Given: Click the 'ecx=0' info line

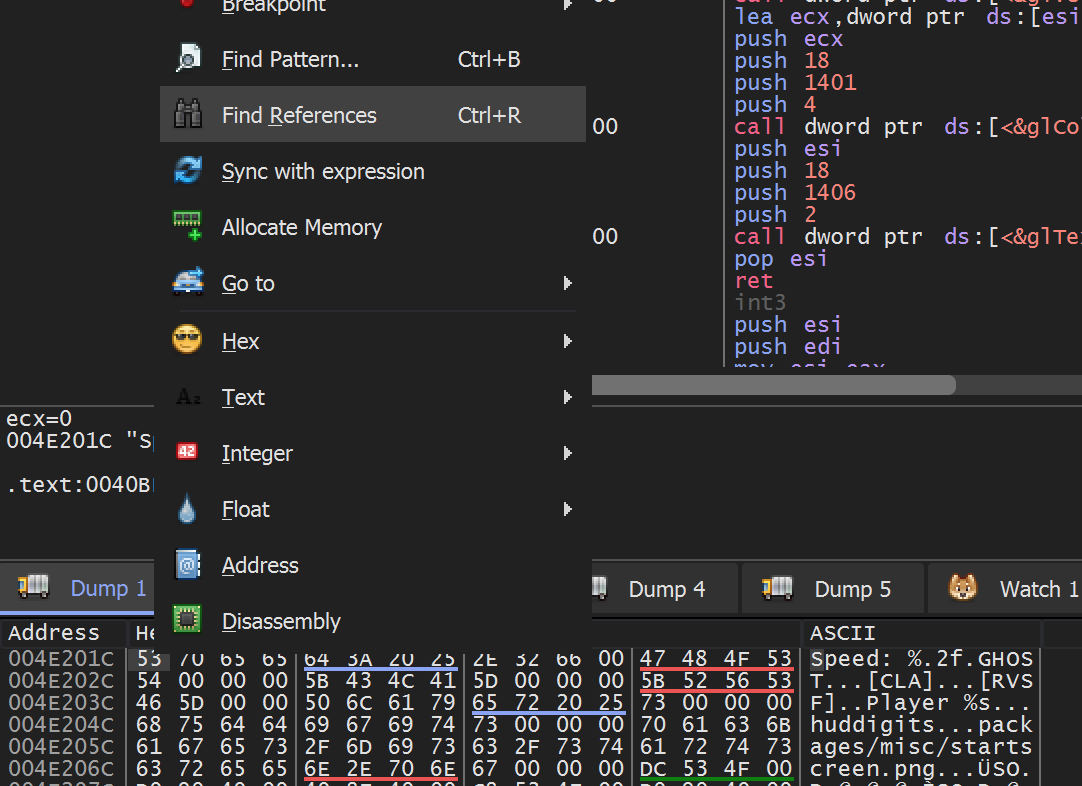Looking at the screenshot, I should point(39,419).
